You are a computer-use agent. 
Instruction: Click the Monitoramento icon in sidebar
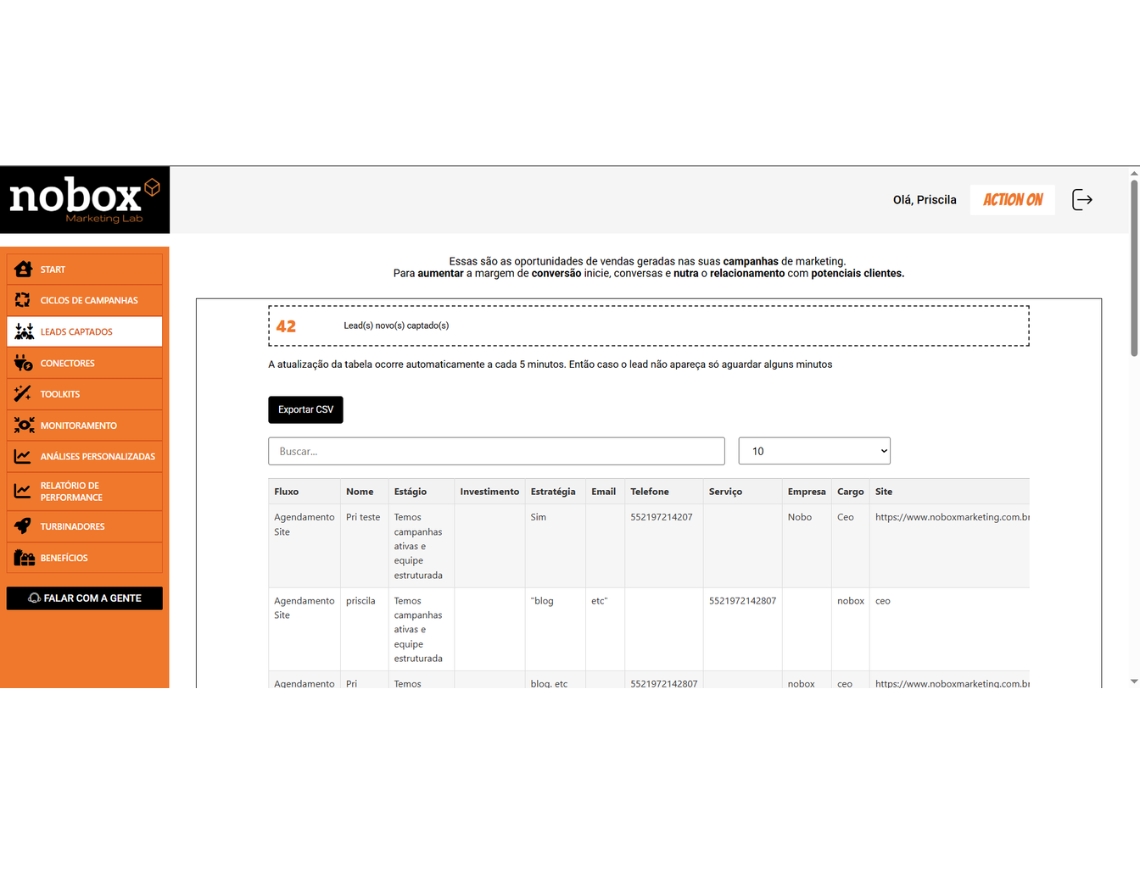(x=23, y=425)
